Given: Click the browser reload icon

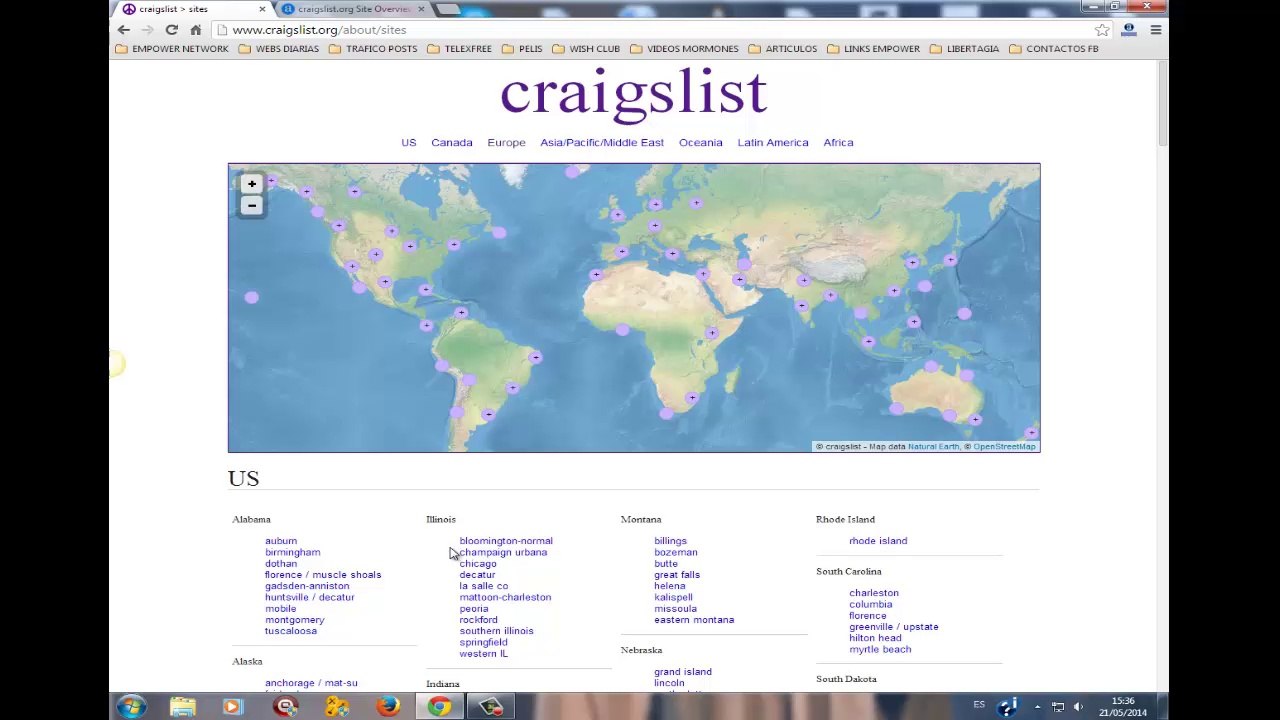Looking at the screenshot, I should pos(172,30).
